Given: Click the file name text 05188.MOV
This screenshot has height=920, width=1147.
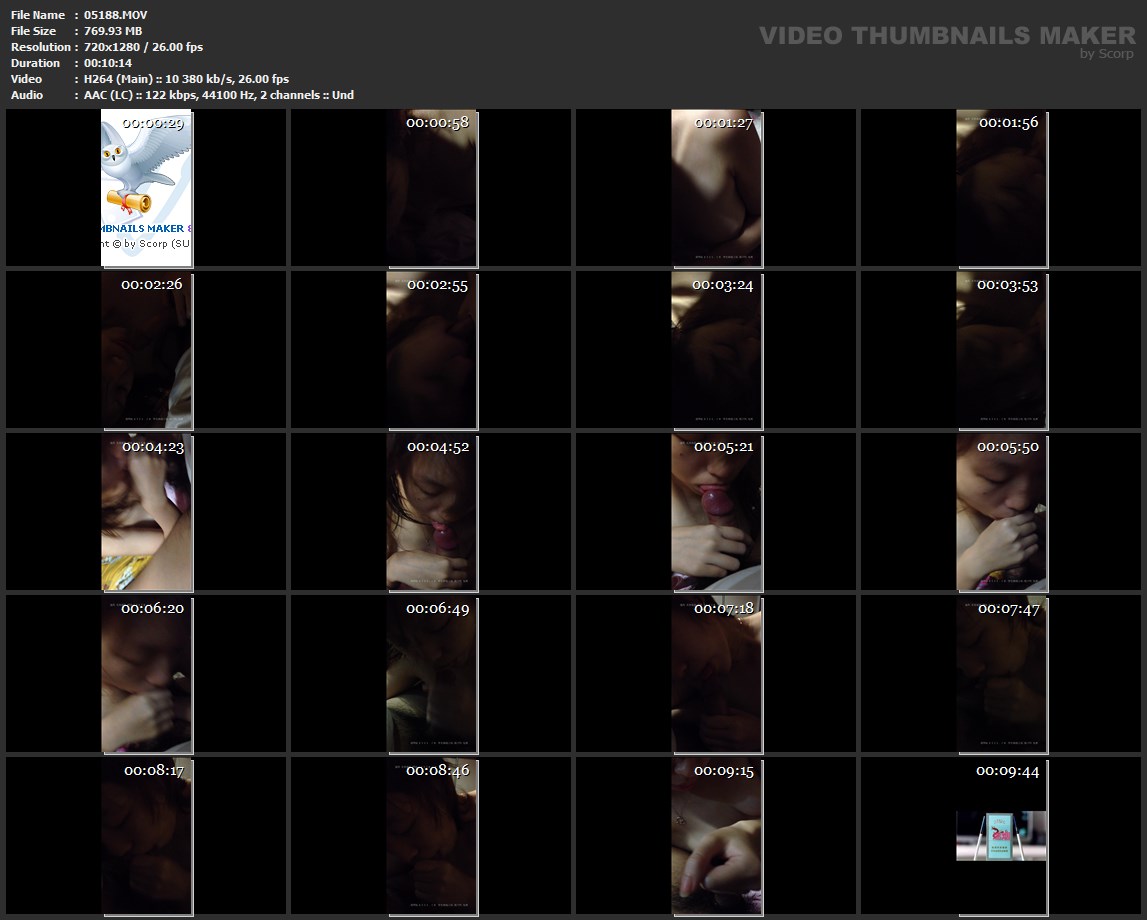Looking at the screenshot, I should 116,15.
